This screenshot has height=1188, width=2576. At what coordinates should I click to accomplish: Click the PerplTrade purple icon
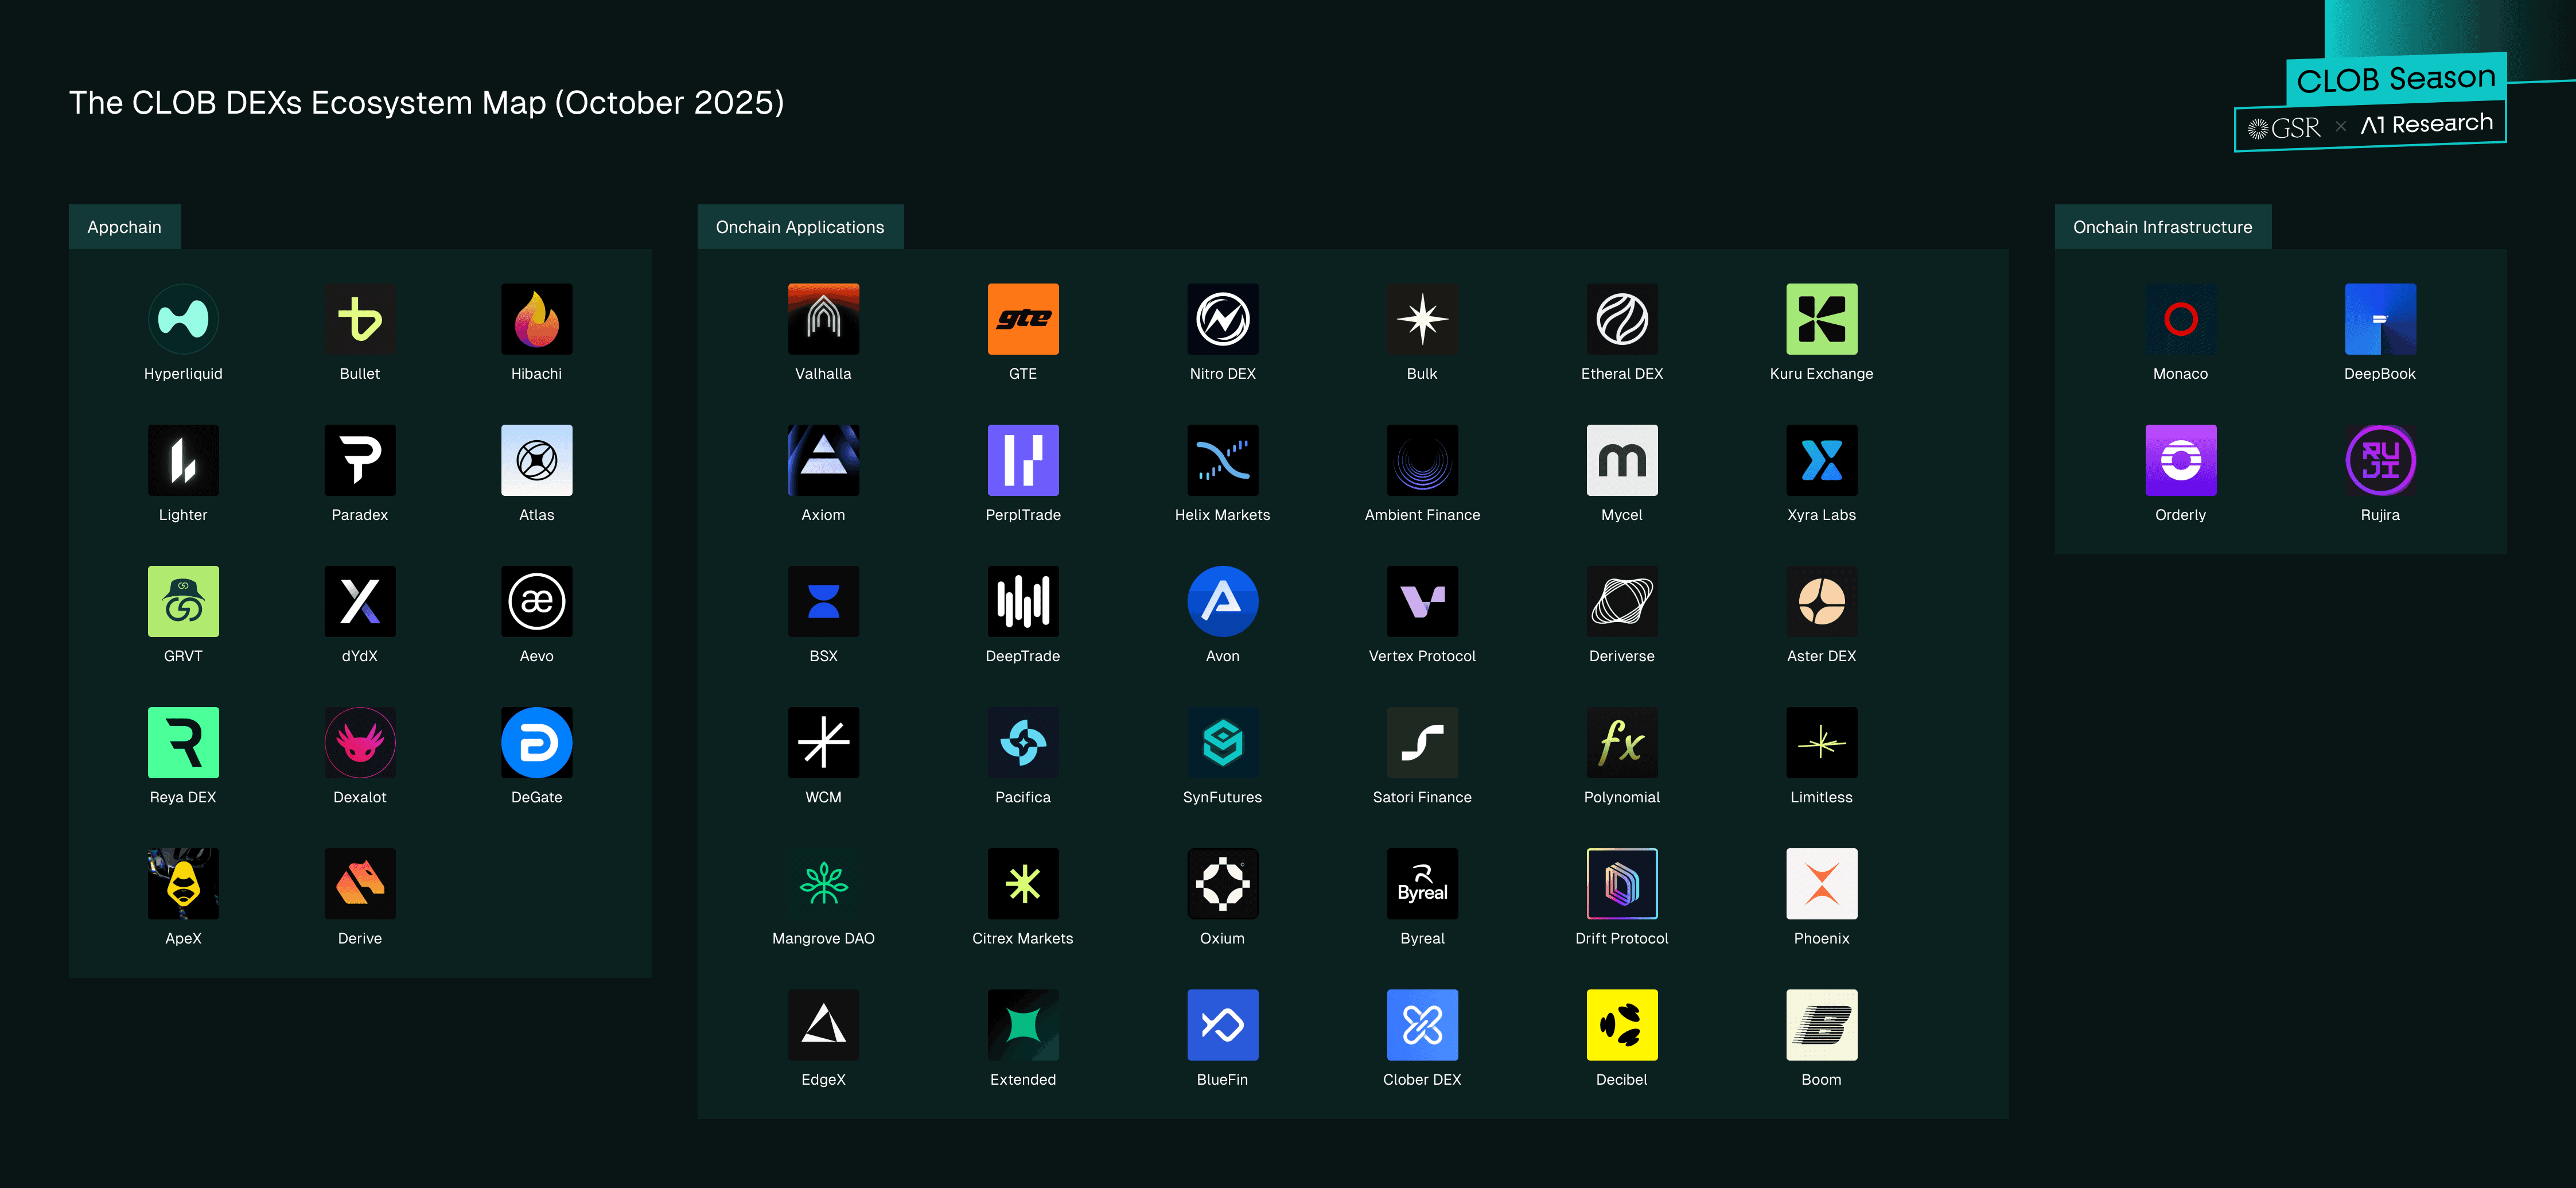click(x=1023, y=460)
